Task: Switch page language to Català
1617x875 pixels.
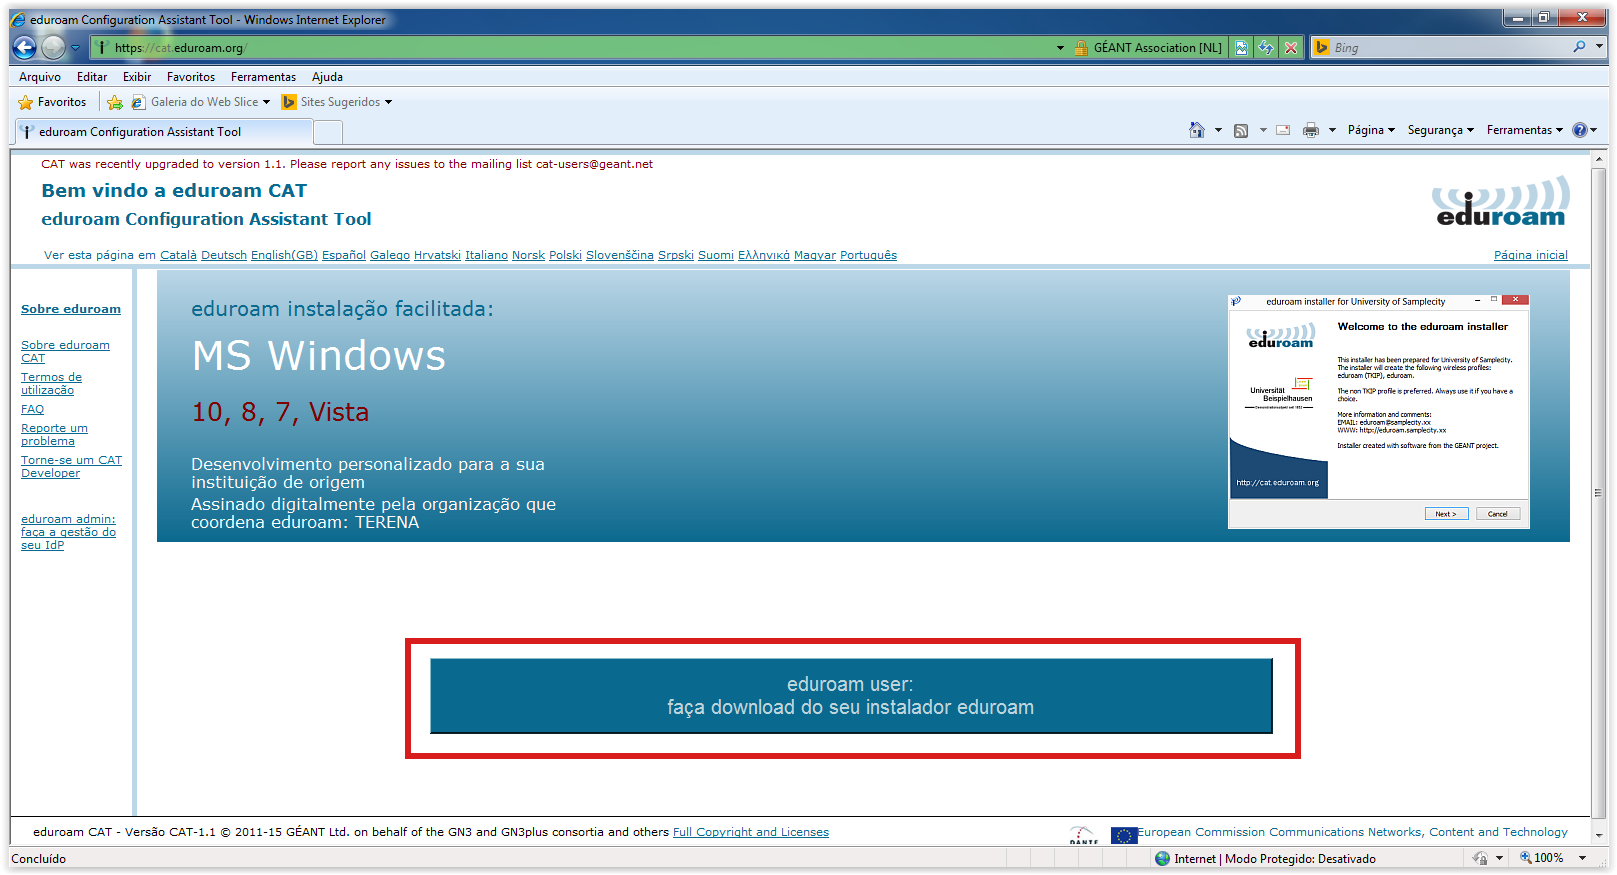Action: pos(178,255)
